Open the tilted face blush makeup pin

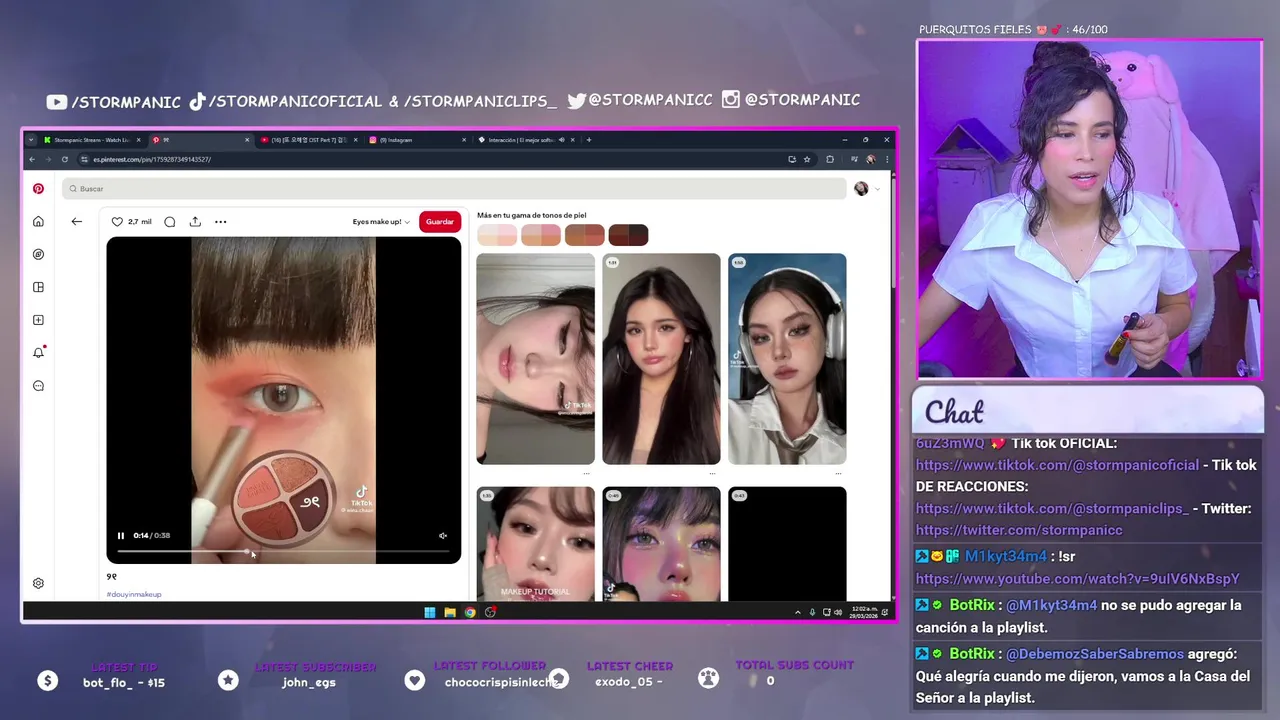pos(535,359)
